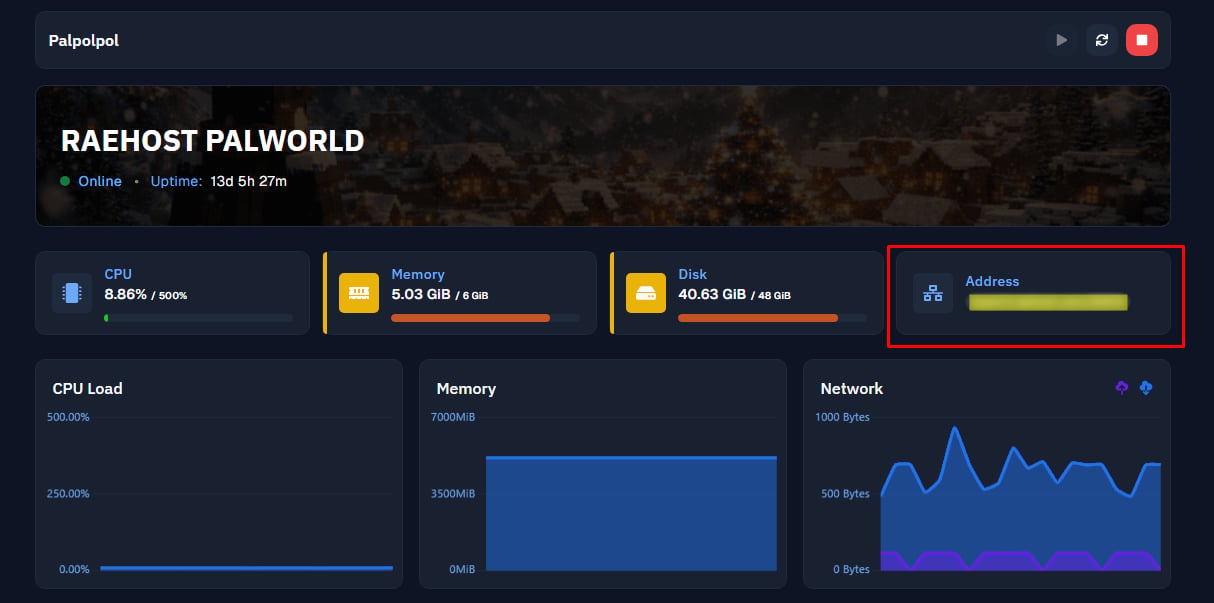The height and width of the screenshot is (603, 1214).
Task: Click the Disk value 40.63 GiB
Action: click(712, 295)
